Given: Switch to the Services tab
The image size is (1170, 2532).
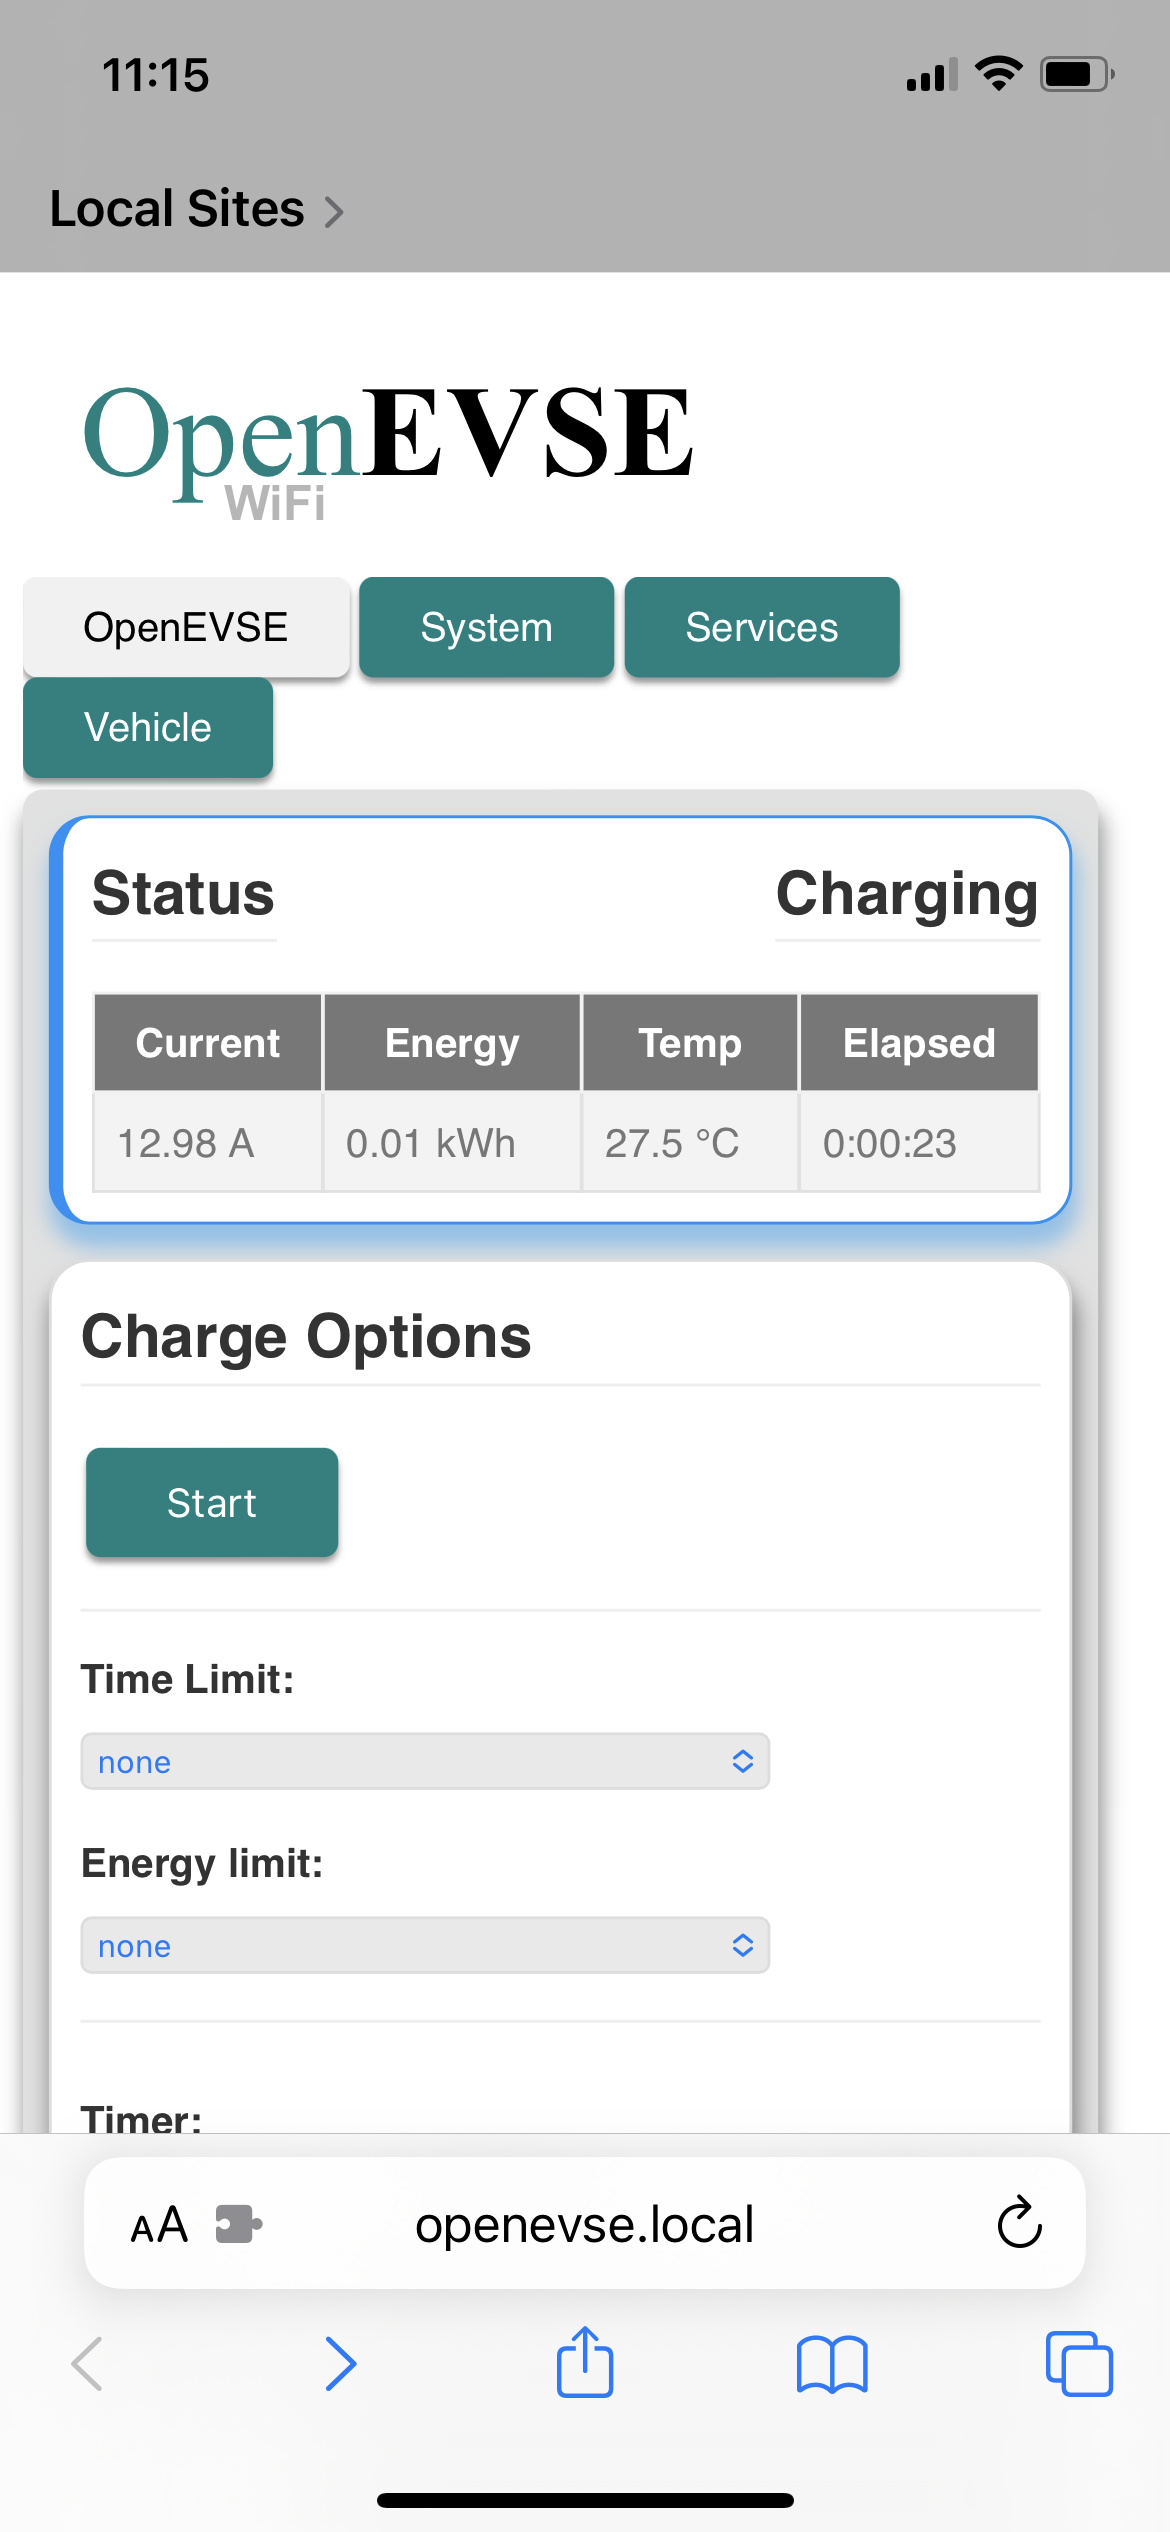Looking at the screenshot, I should 761,627.
